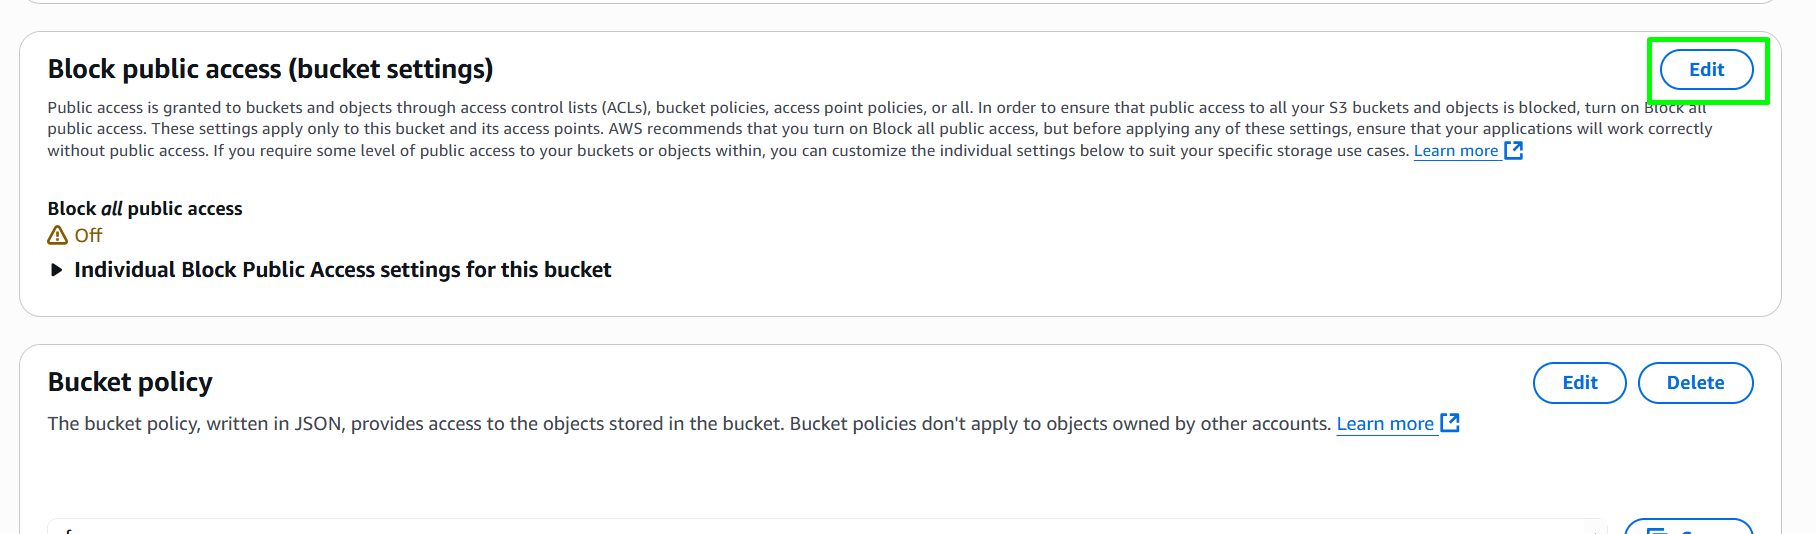Click the Bucket policy description sentence
Viewport: 1816px width, 534px height.
[690, 424]
